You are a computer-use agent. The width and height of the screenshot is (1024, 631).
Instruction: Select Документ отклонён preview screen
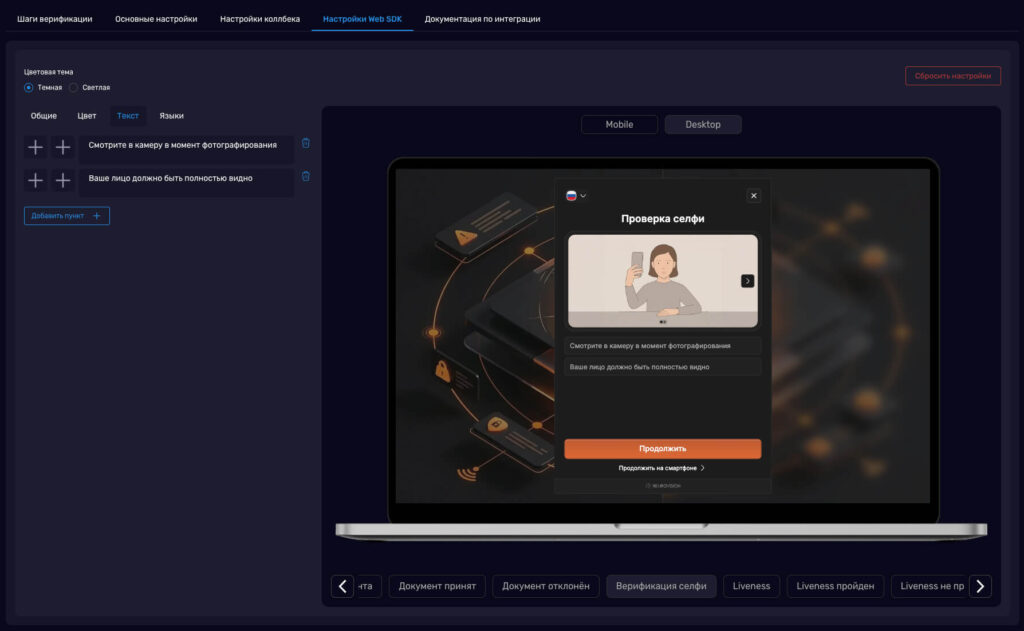pyautogui.click(x=545, y=586)
